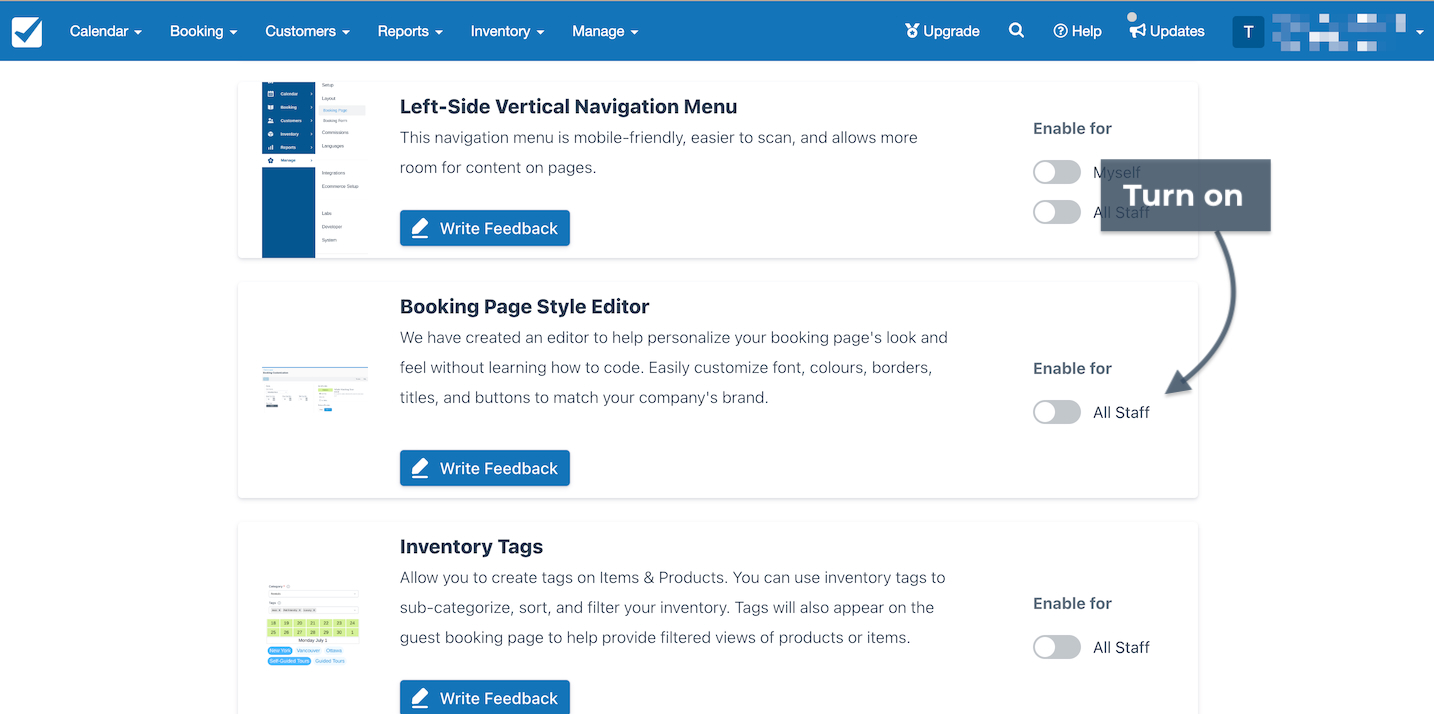Click the checkmark logo in the header

(x=27, y=31)
